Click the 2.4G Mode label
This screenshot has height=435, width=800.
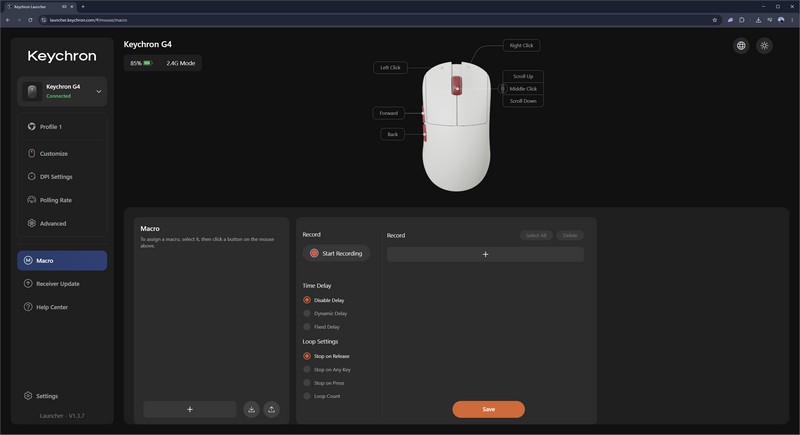[x=181, y=63]
